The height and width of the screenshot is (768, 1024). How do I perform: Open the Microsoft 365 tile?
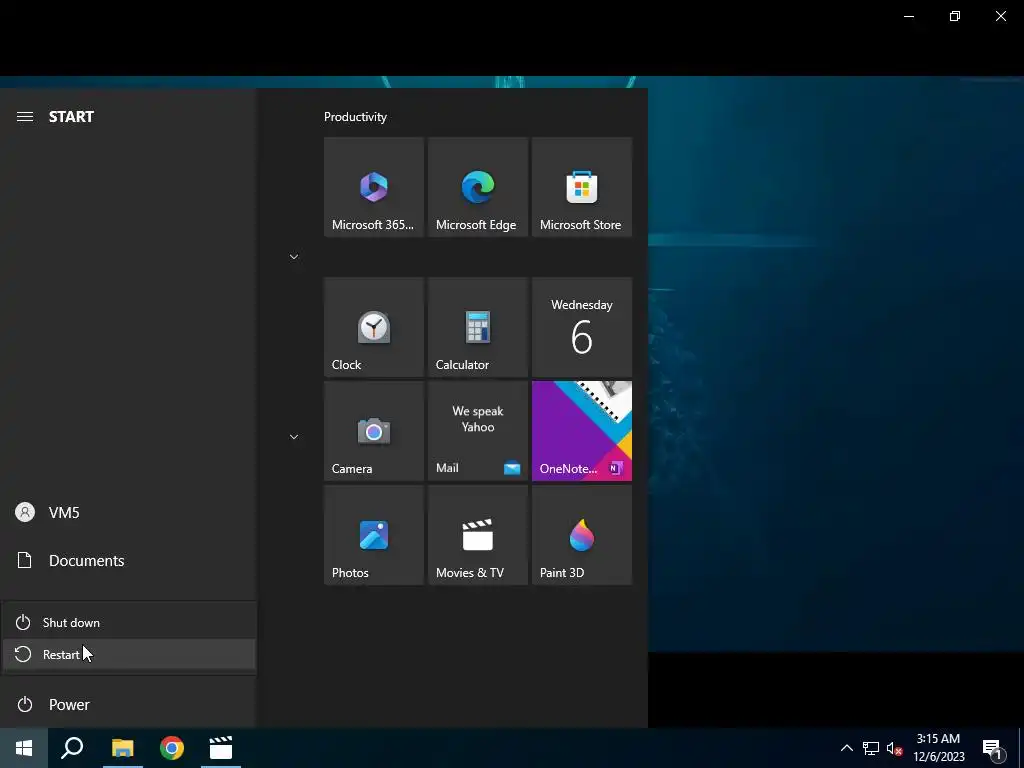(374, 187)
